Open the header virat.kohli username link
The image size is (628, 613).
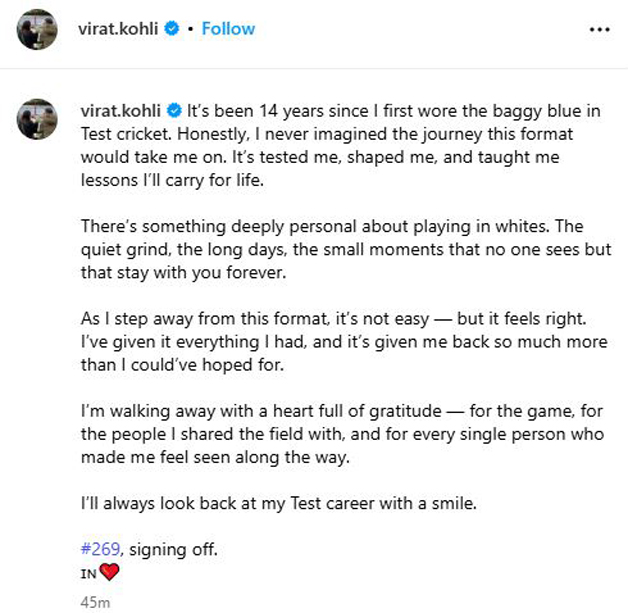pos(120,29)
